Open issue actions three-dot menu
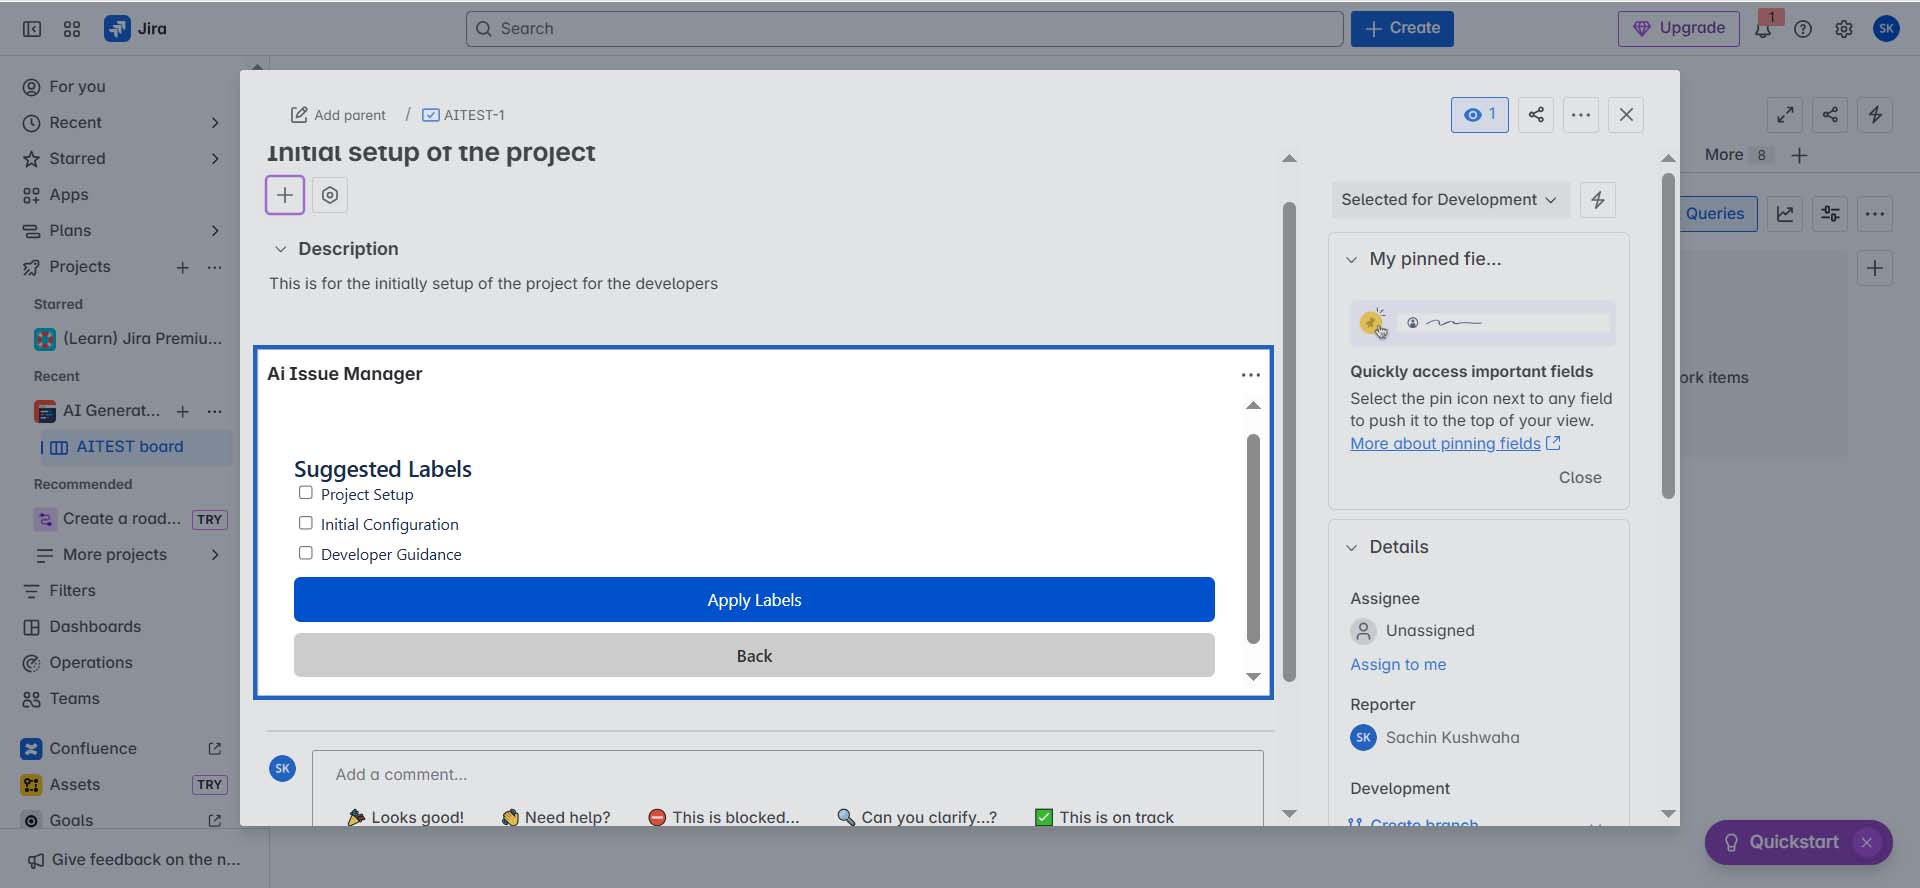1920x888 pixels. point(1580,115)
